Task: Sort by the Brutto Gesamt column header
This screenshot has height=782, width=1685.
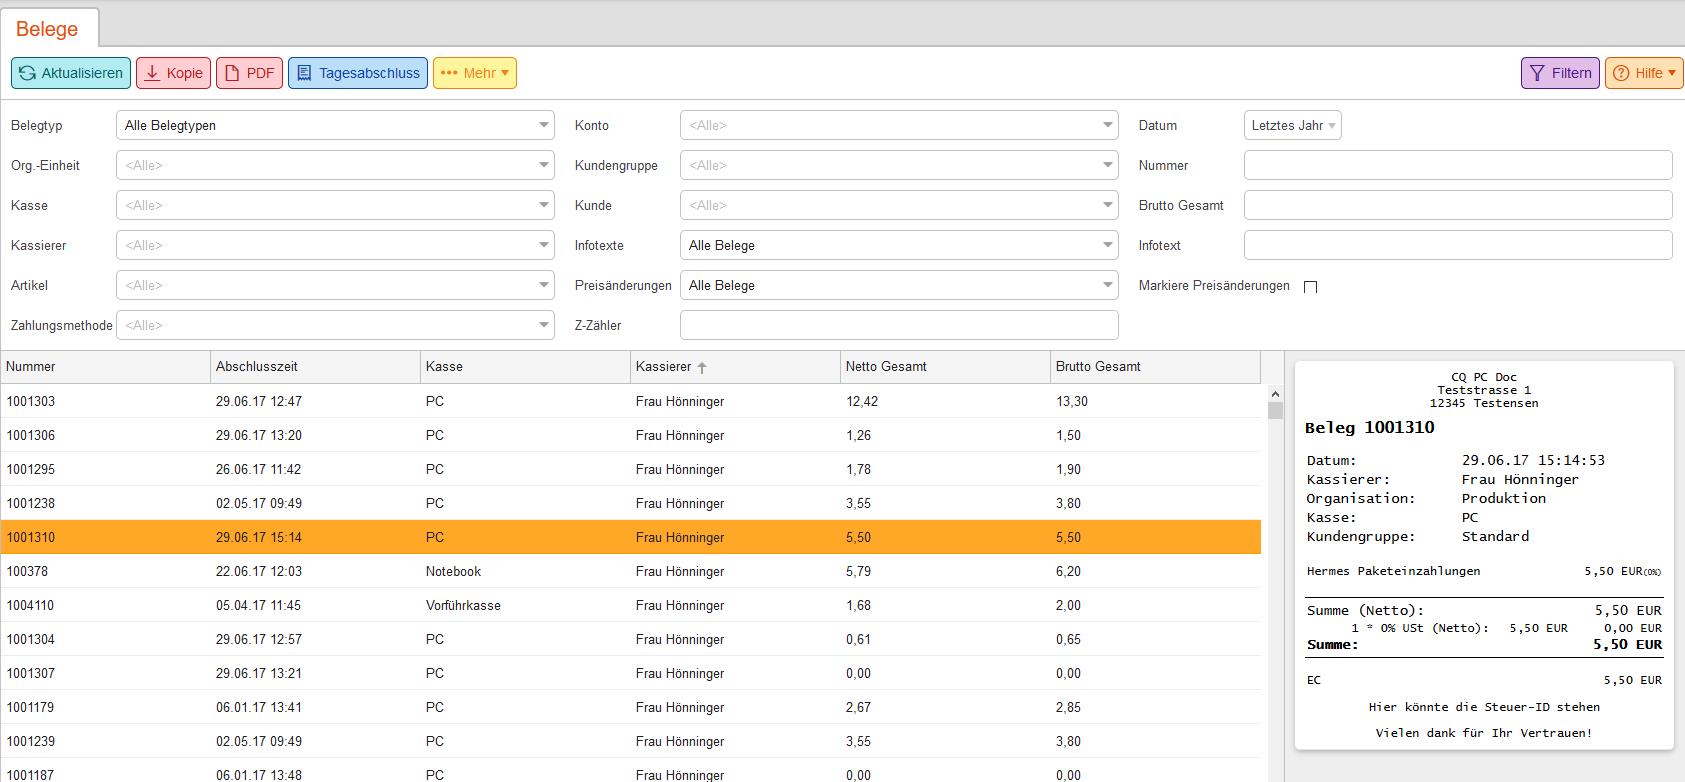Action: click(1098, 367)
